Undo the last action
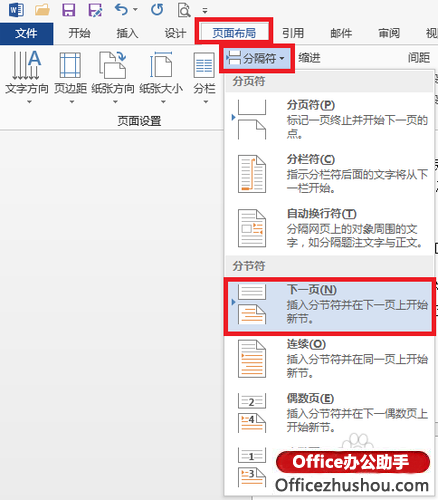The width and height of the screenshot is (438, 500). click(121, 9)
